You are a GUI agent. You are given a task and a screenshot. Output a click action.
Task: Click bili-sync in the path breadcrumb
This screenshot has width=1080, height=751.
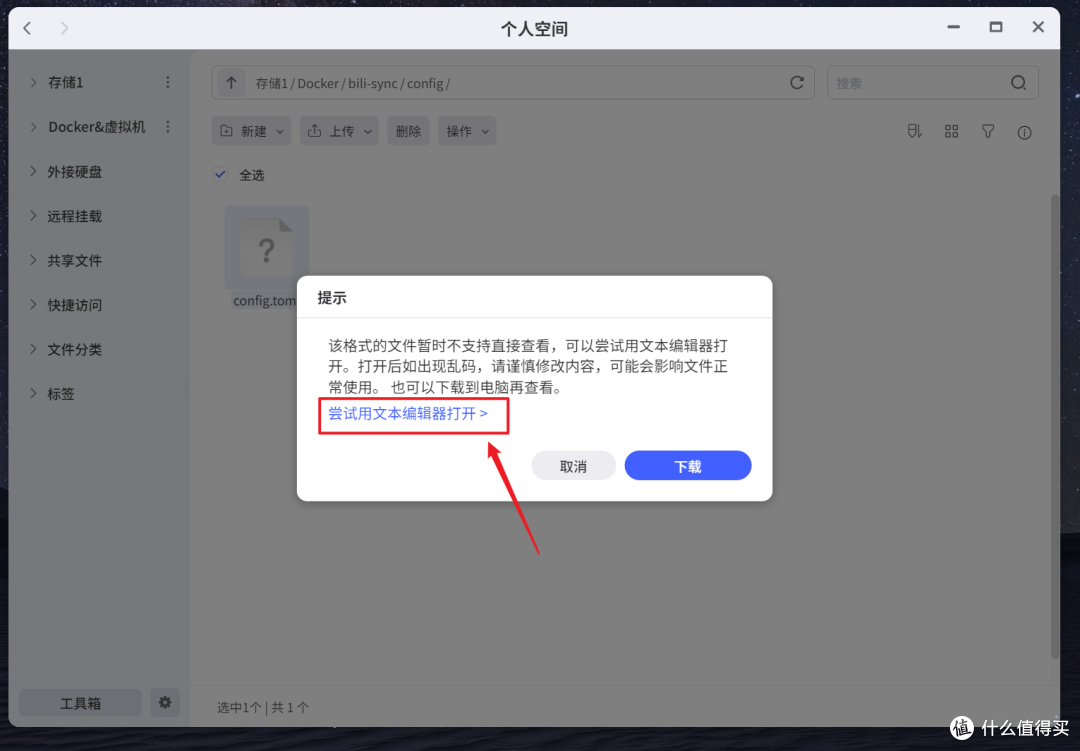click(x=373, y=83)
